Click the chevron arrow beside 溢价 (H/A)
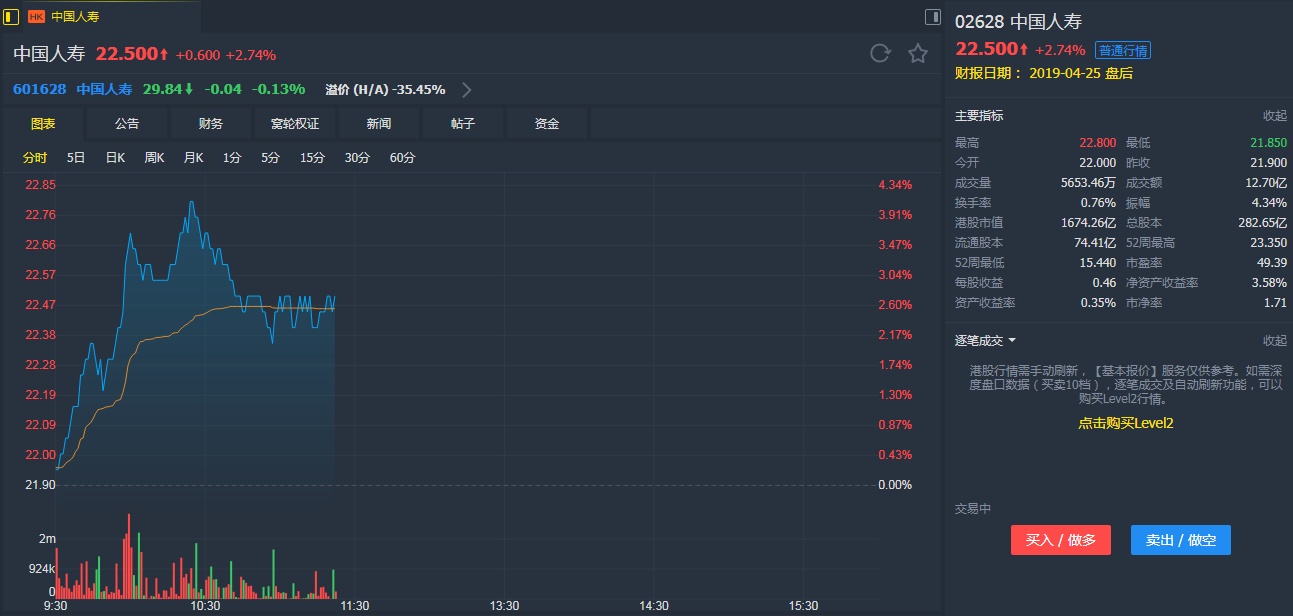Viewport: 1293px width, 616px height. [x=466, y=89]
